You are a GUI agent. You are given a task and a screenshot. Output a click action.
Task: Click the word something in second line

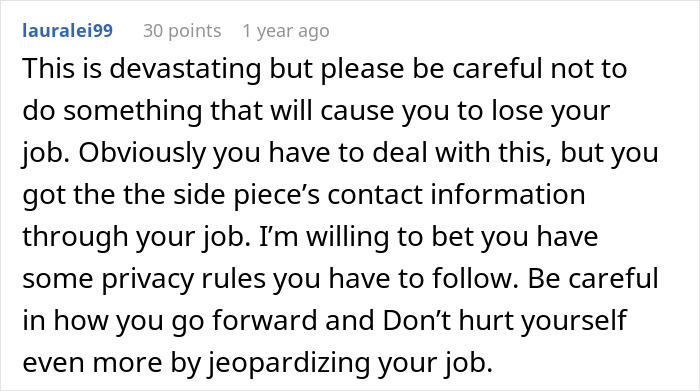click(x=133, y=111)
